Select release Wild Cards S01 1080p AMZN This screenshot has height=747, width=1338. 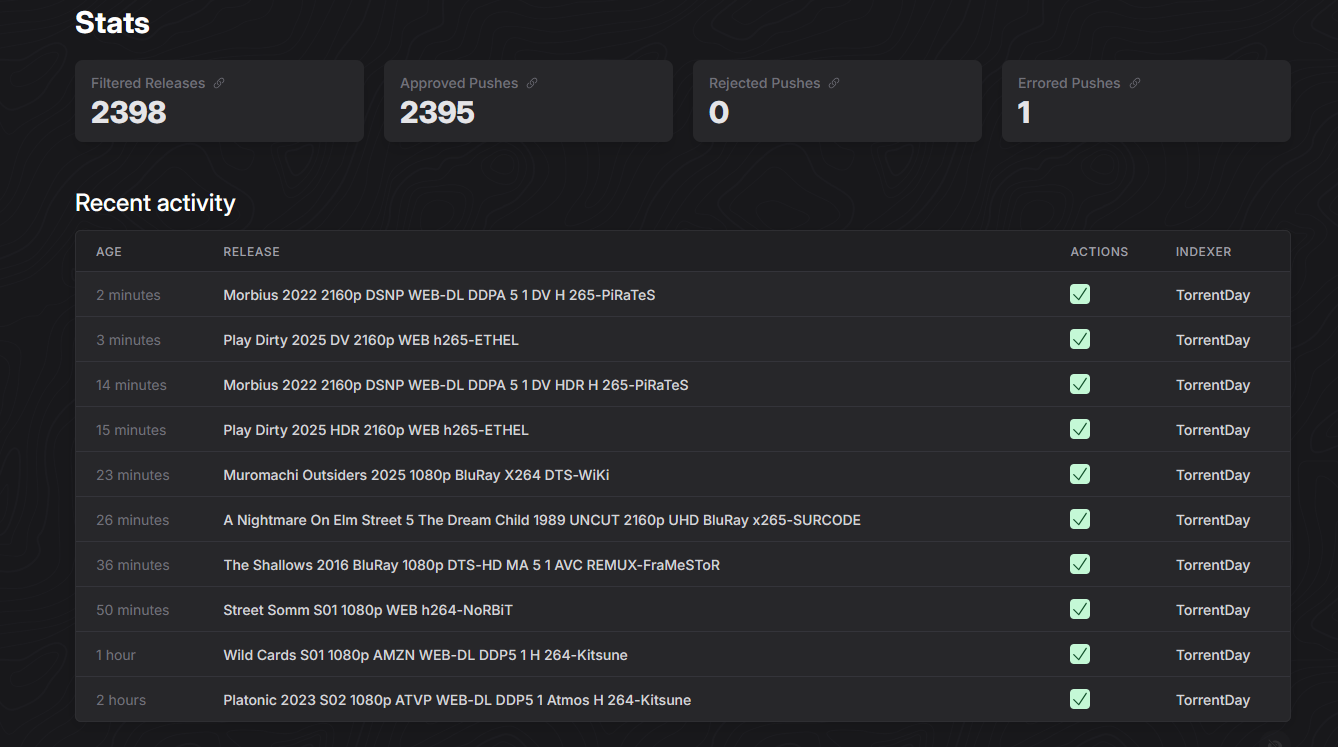click(x=426, y=655)
